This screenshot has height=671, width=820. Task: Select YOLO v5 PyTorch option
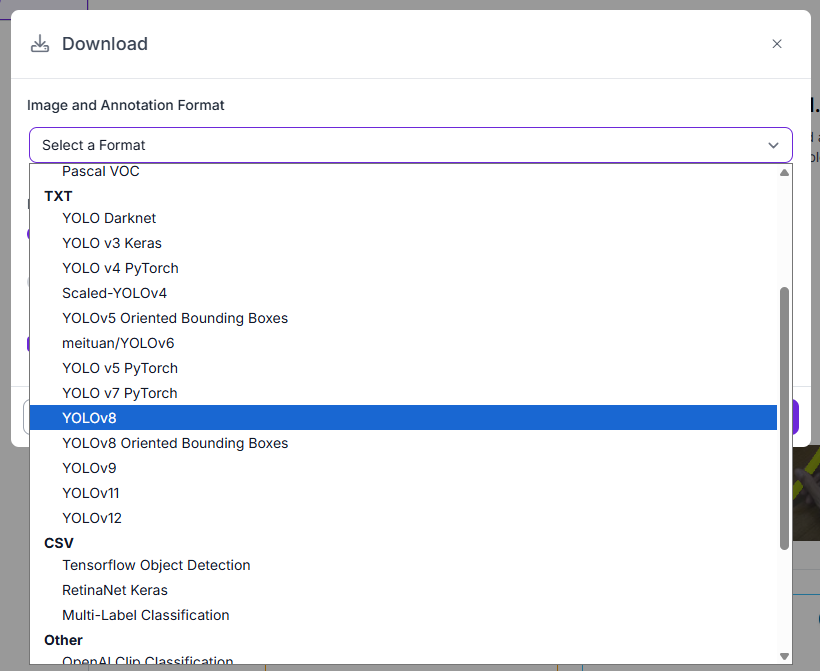120,368
